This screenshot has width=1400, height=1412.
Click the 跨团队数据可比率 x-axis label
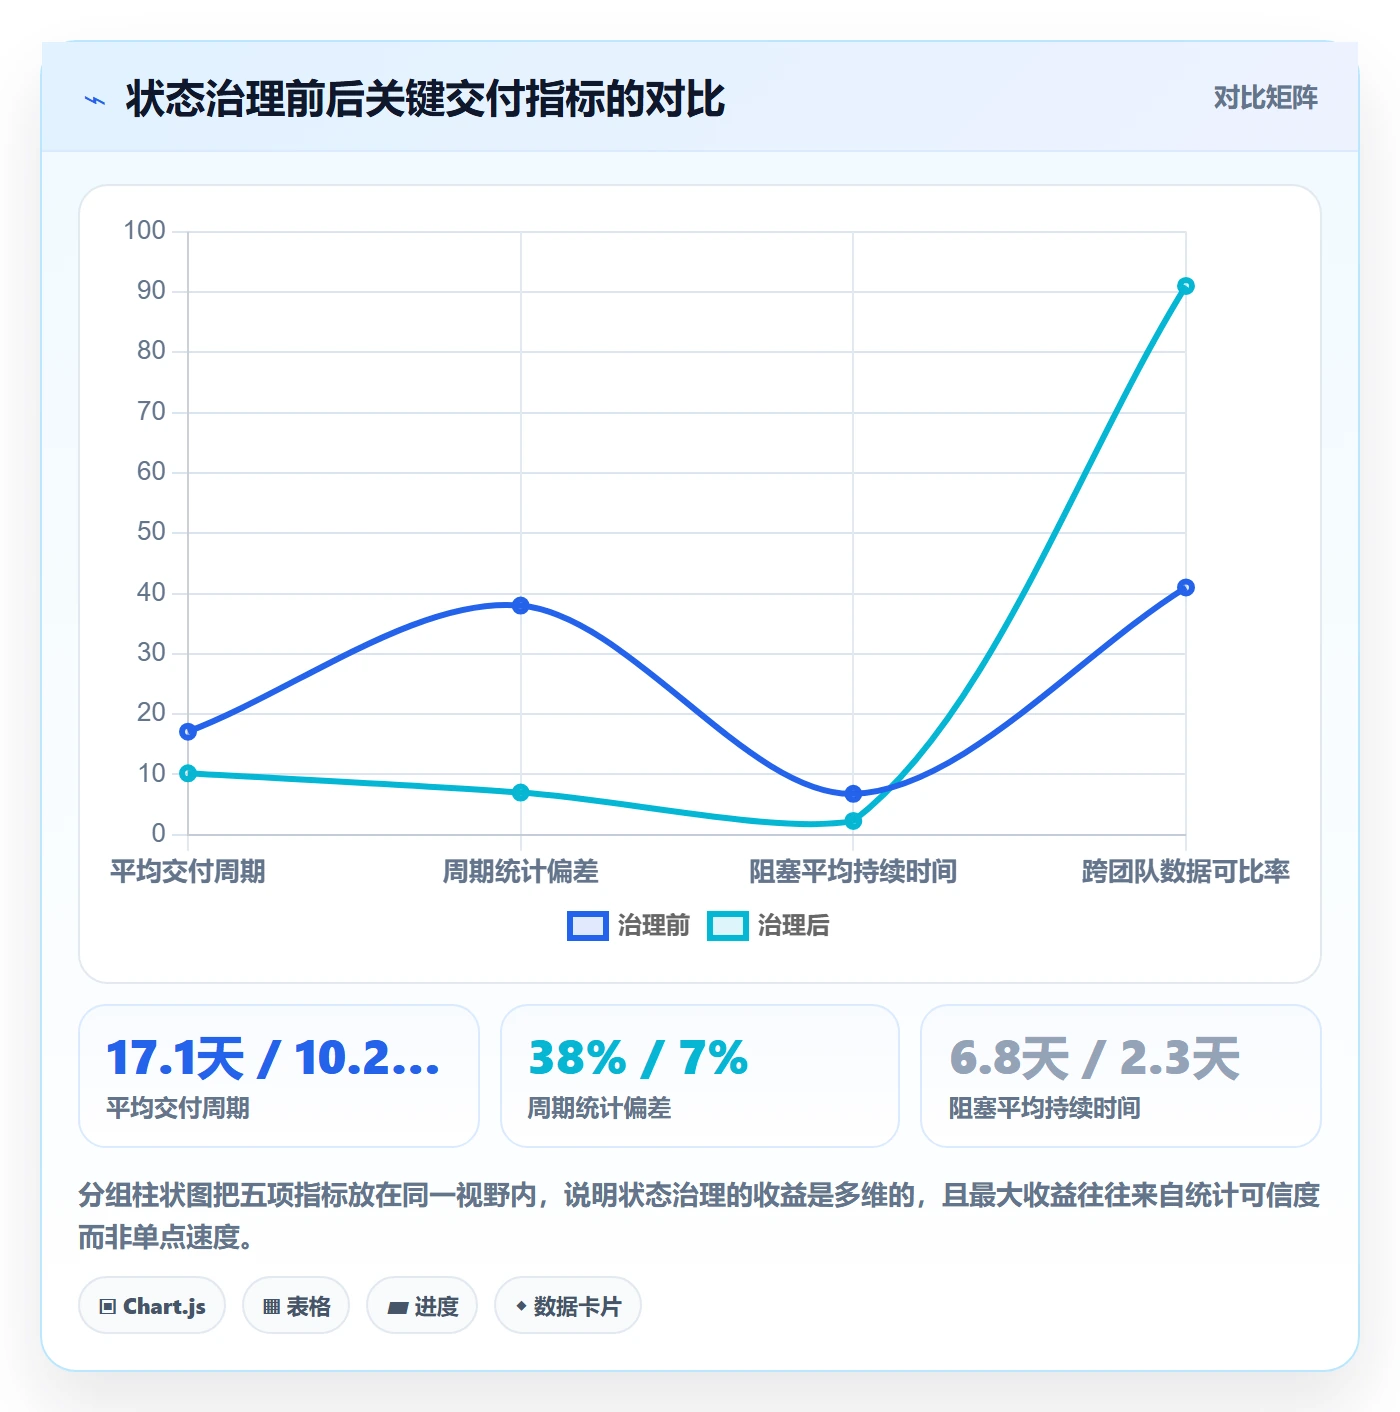(1186, 871)
